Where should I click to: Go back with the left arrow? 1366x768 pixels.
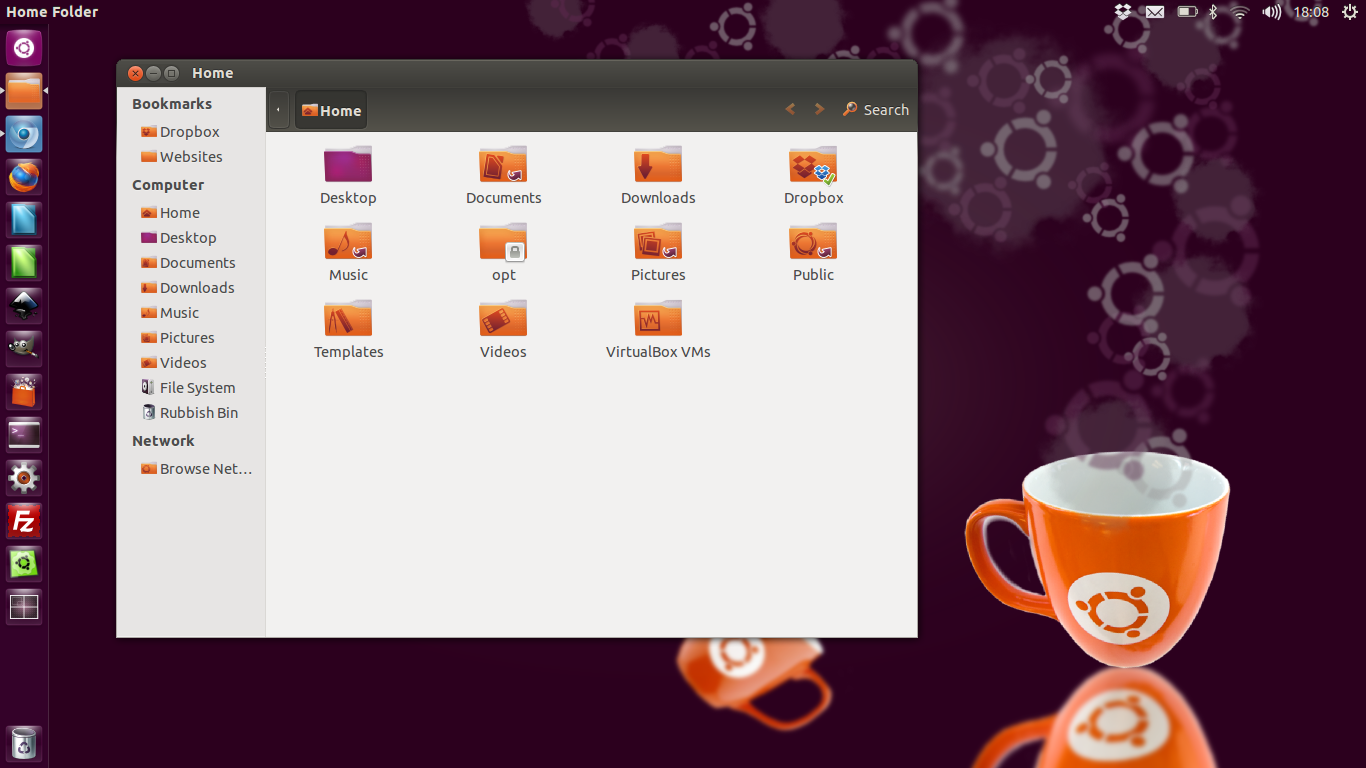[x=790, y=110]
